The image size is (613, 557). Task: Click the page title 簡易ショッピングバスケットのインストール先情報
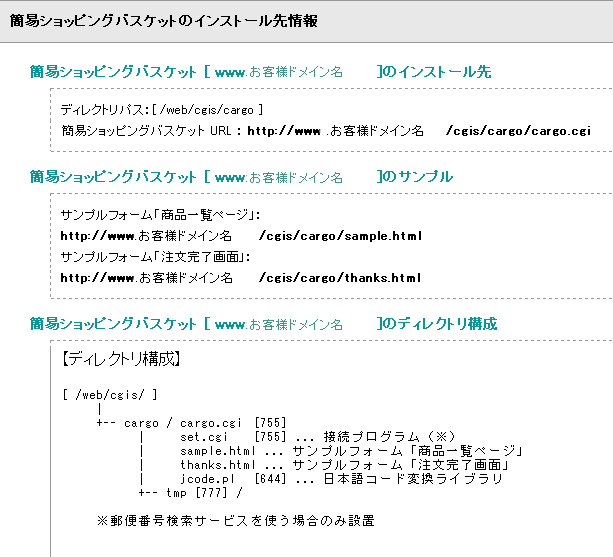tap(163, 21)
